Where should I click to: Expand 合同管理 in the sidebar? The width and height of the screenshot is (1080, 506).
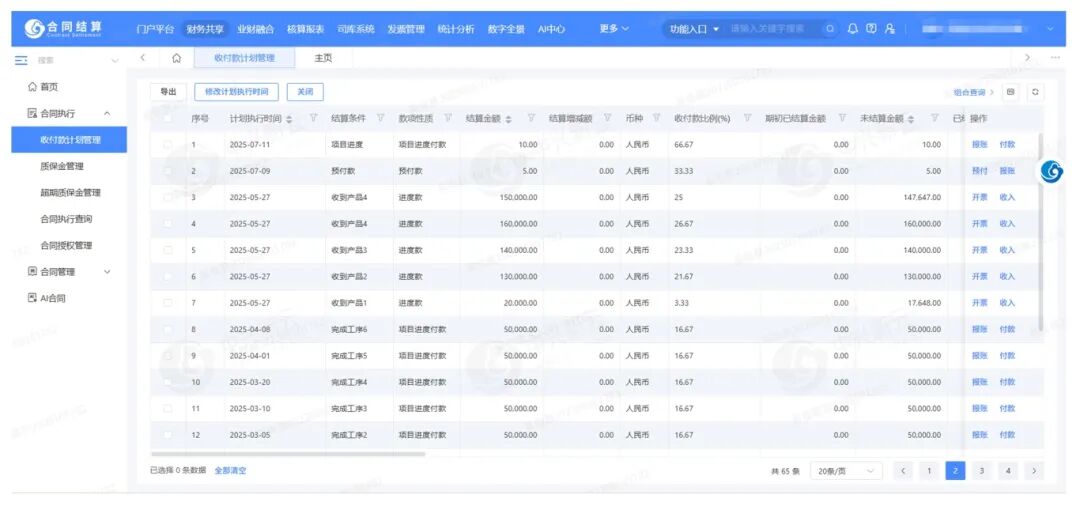(68, 272)
